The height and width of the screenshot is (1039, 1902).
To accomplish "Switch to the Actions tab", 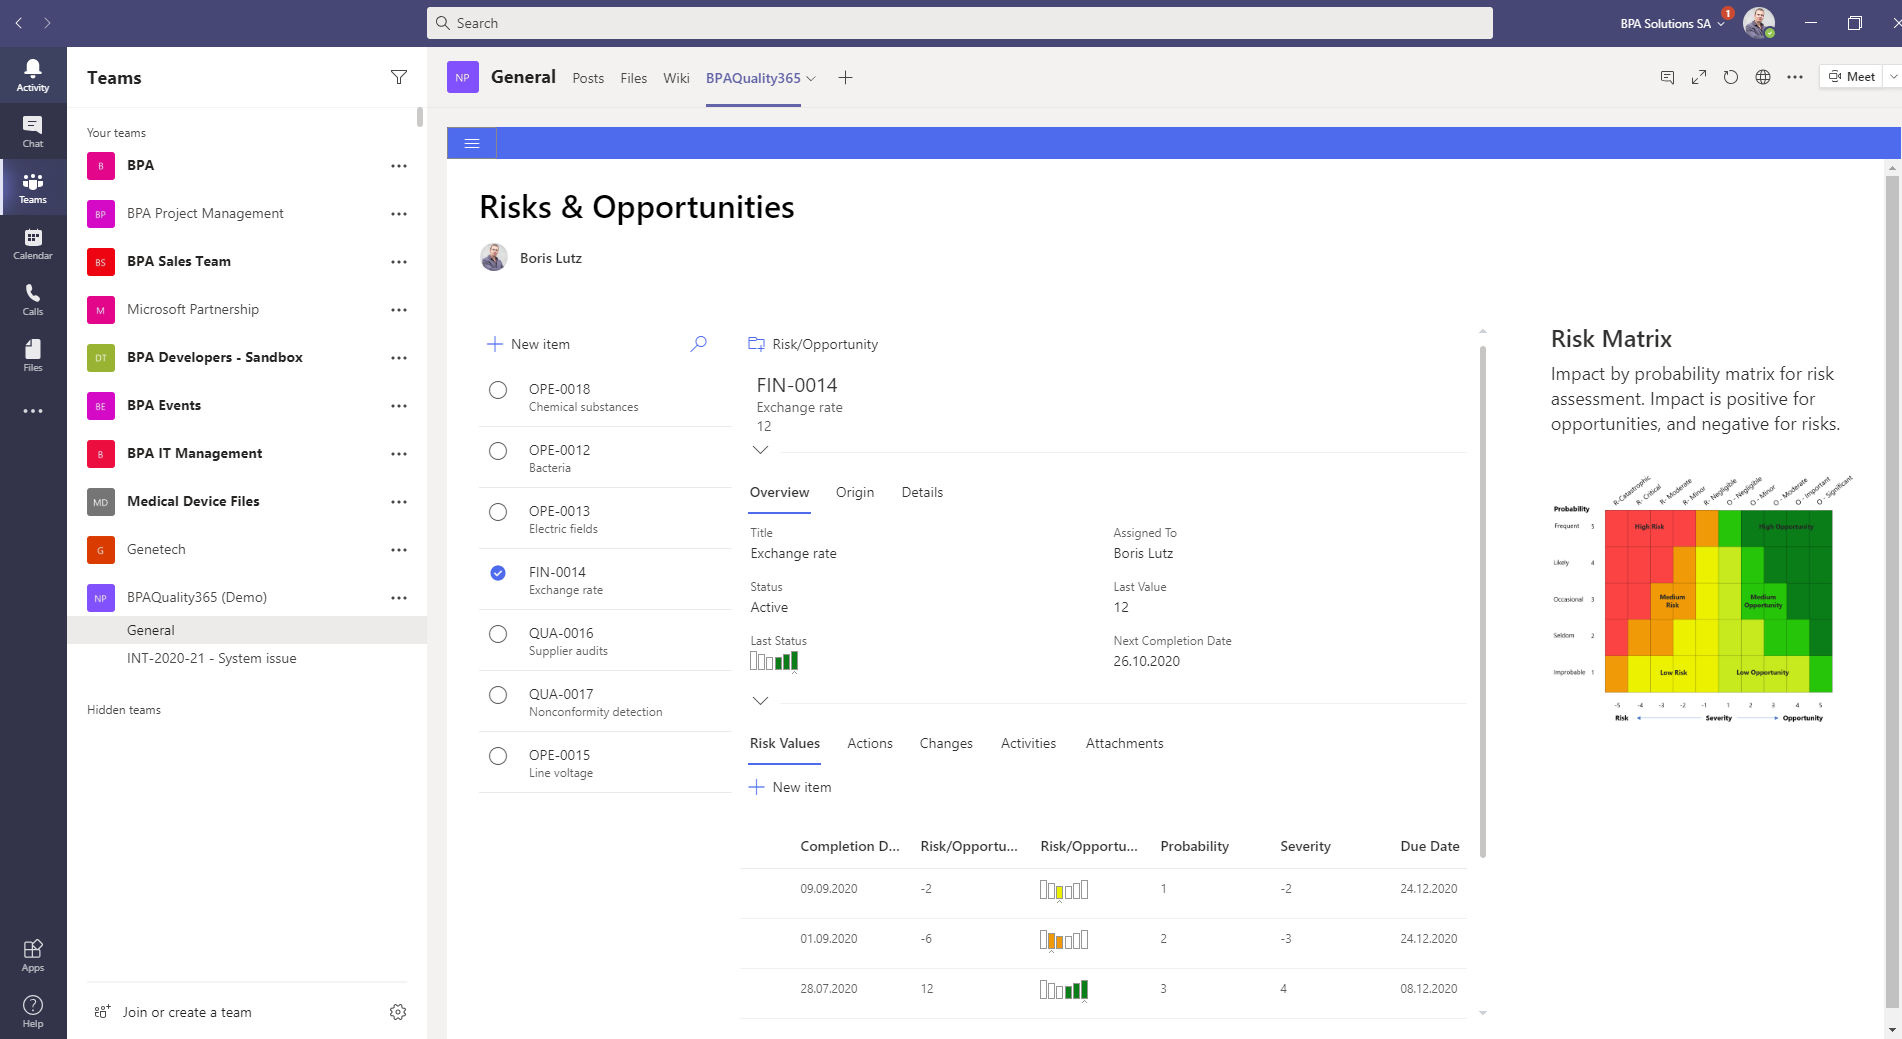I will pyautogui.click(x=870, y=743).
